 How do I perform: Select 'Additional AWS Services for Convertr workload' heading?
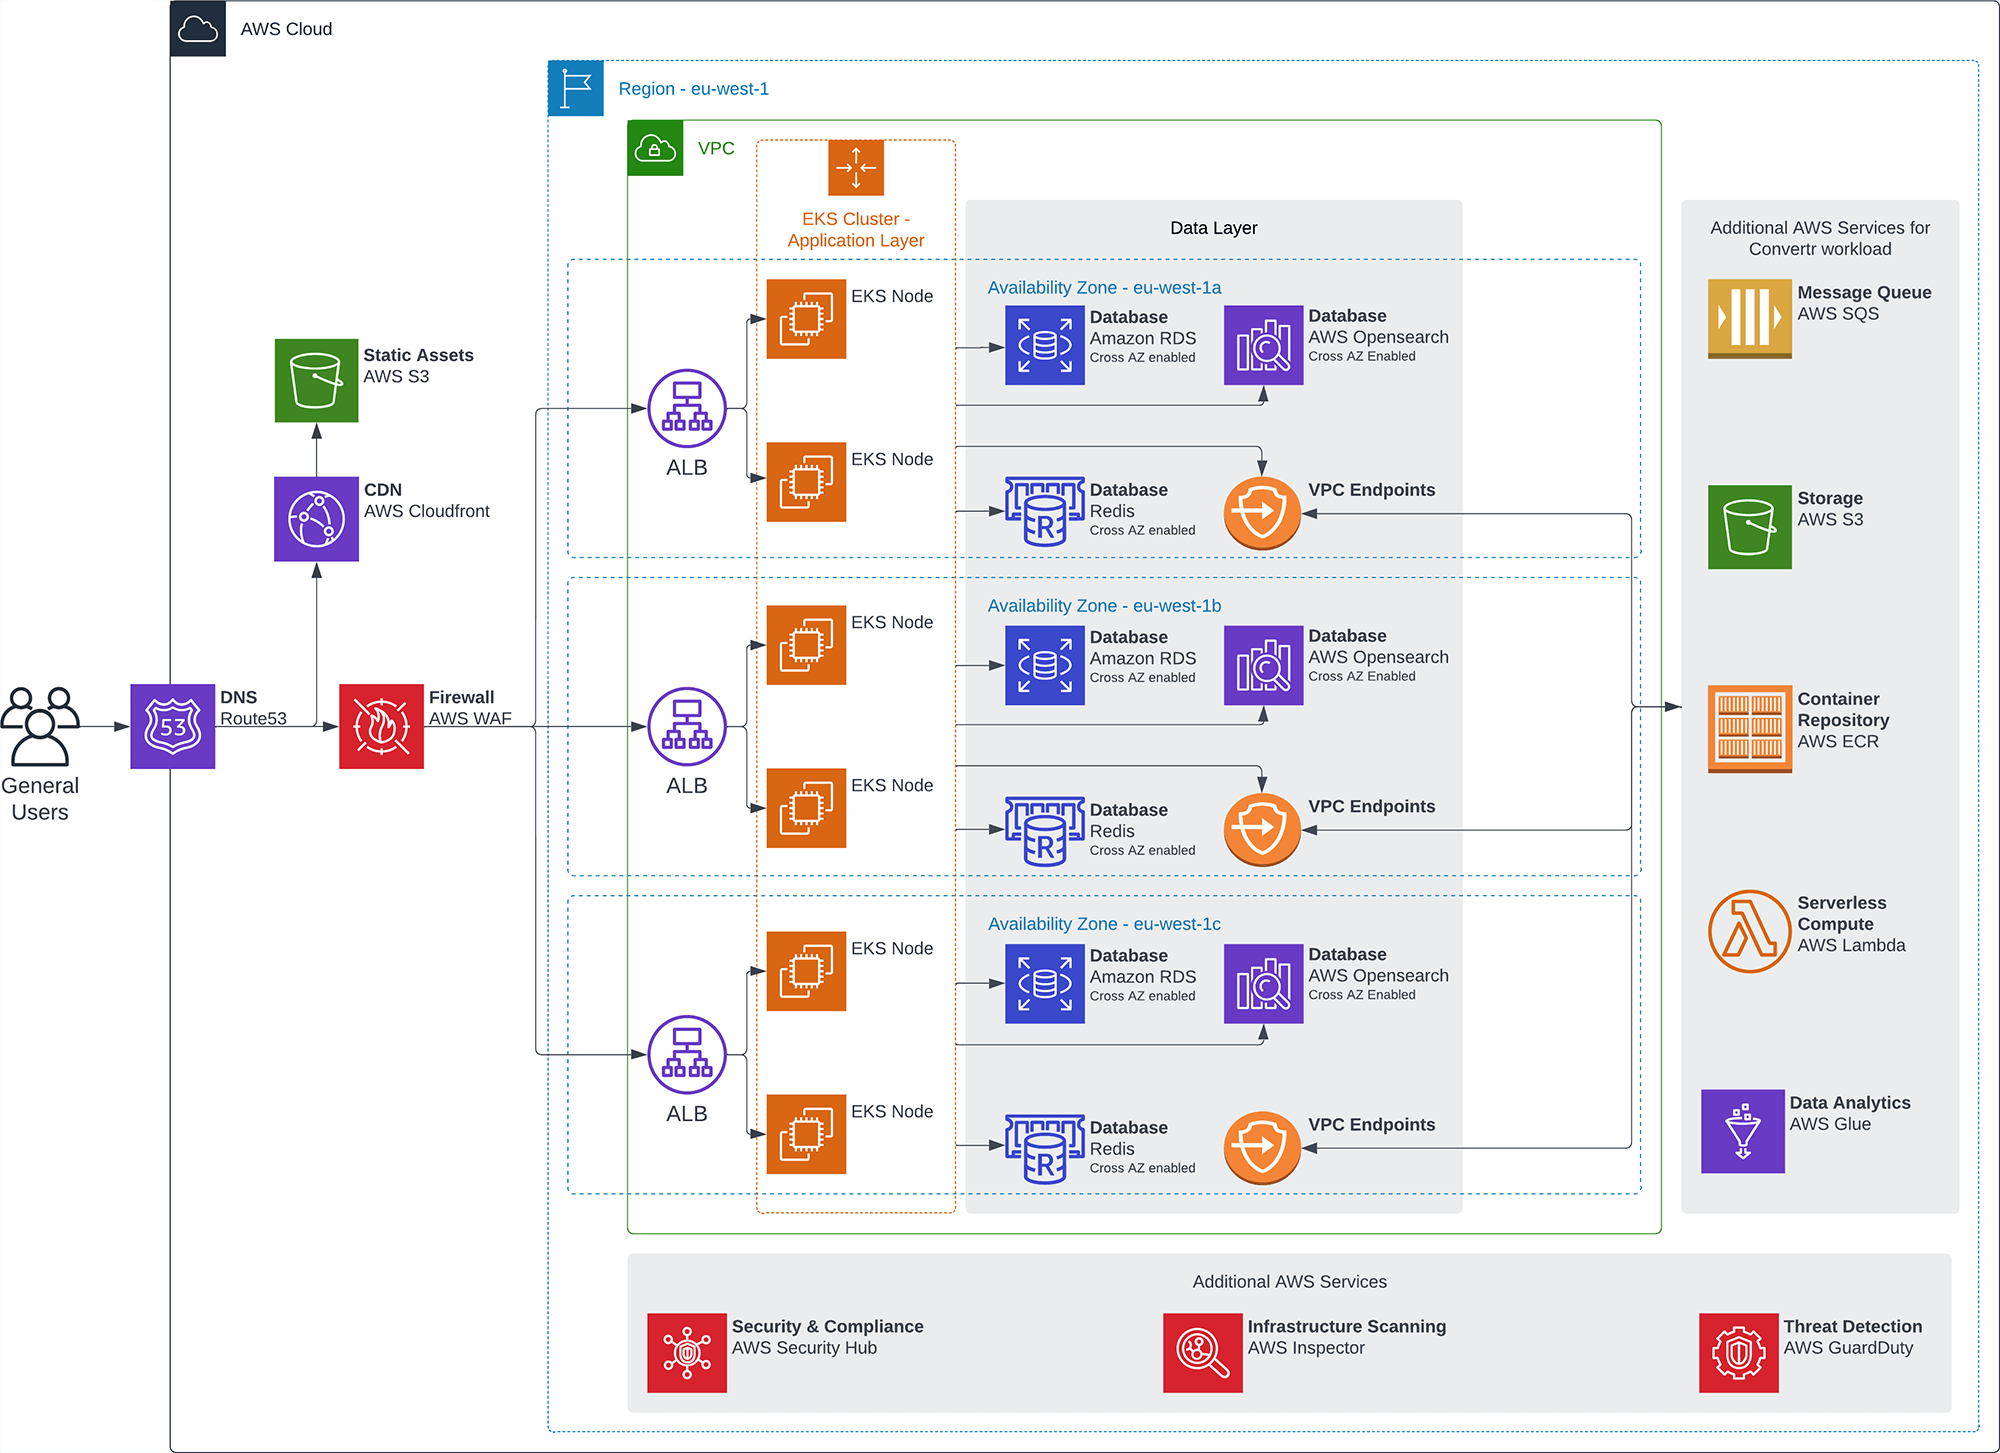tap(1820, 238)
